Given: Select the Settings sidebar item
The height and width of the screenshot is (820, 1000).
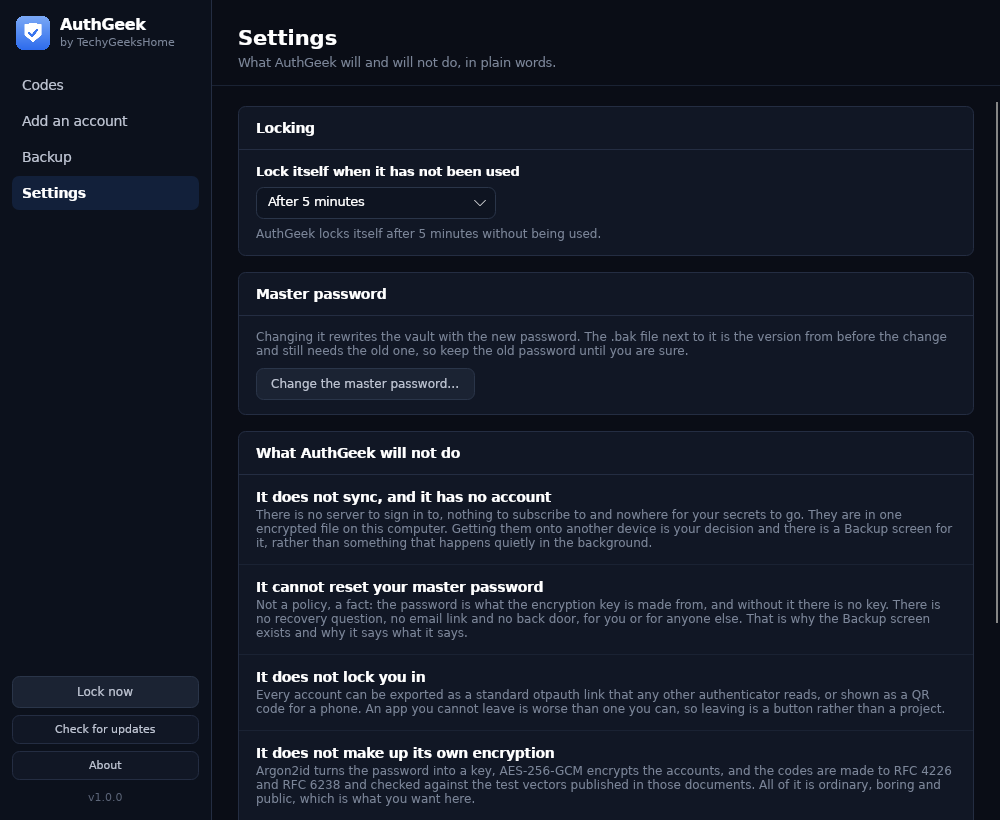Looking at the screenshot, I should pyautogui.click(x=105, y=193).
